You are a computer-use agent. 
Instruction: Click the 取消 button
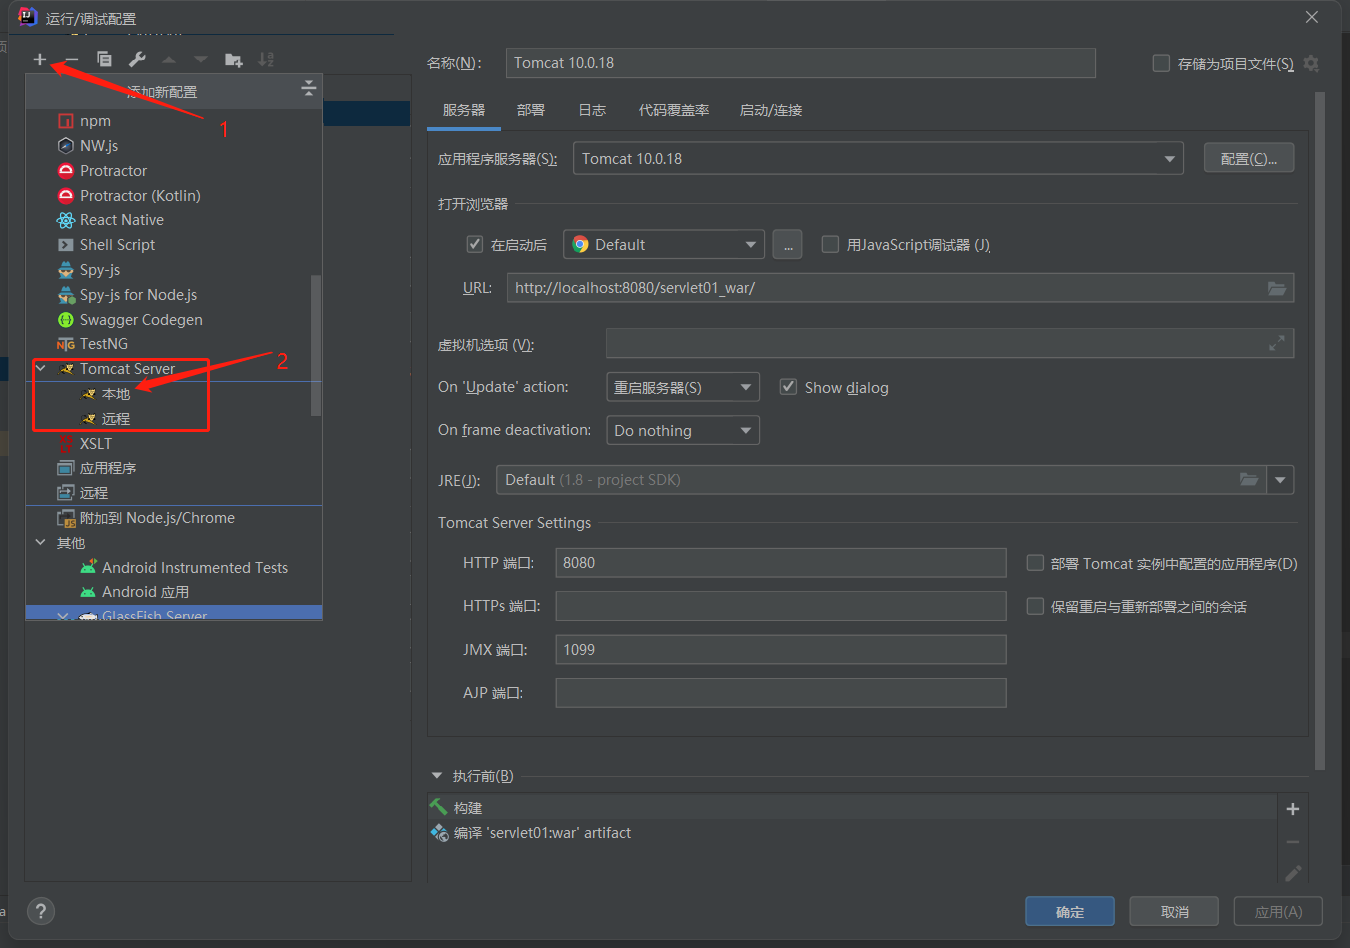point(1174,912)
